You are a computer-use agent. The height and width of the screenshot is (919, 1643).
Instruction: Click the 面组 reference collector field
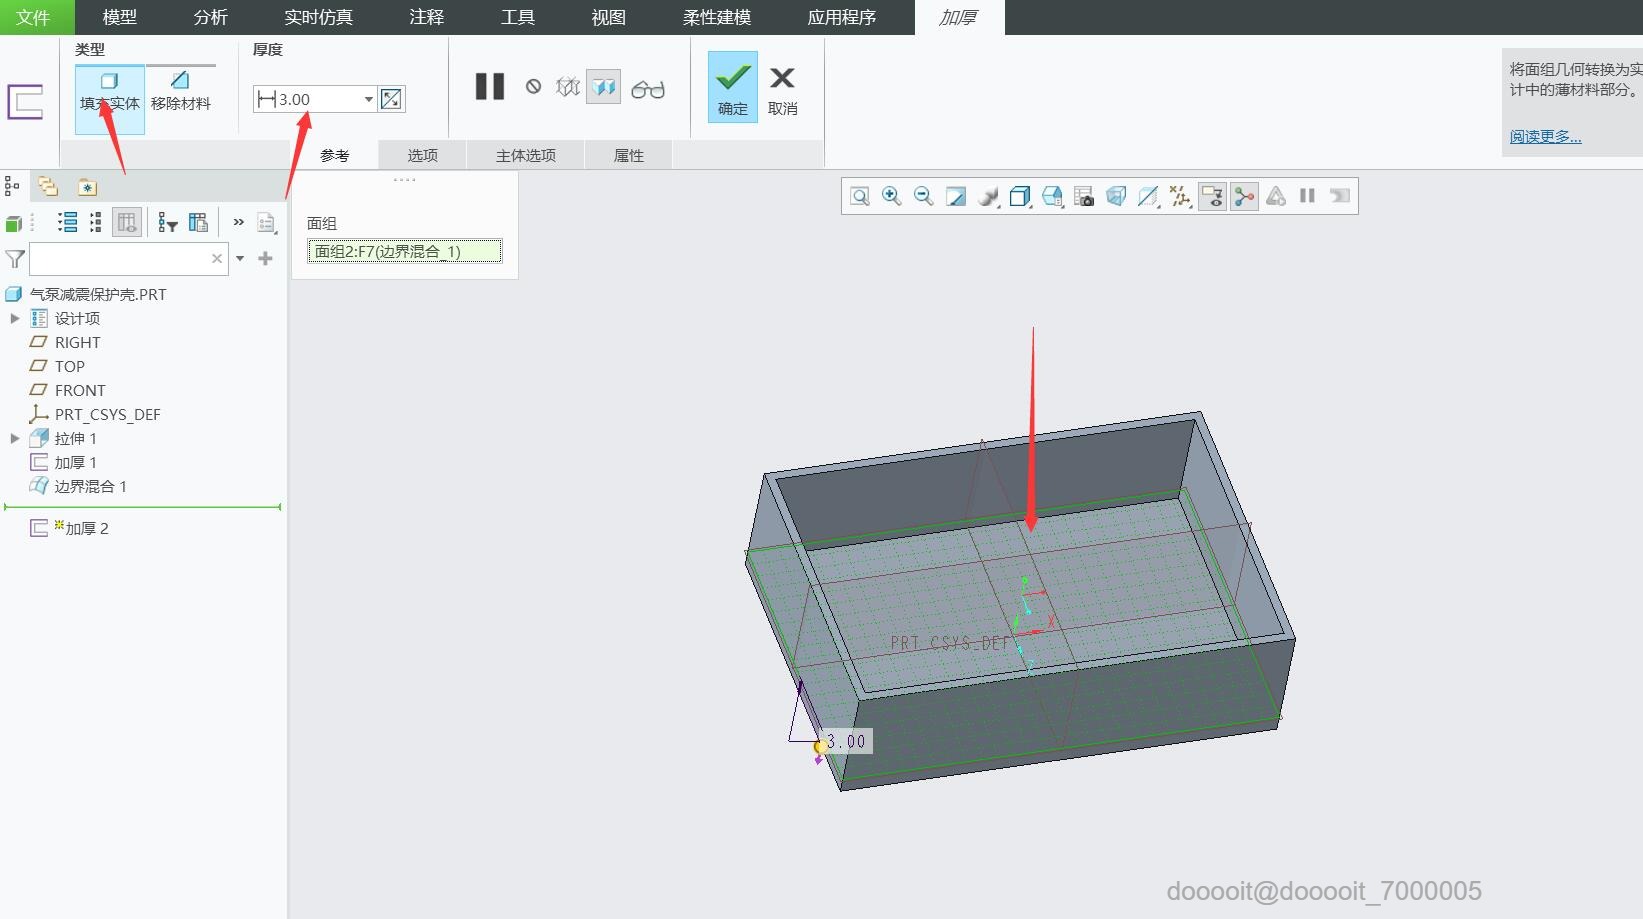coord(404,251)
